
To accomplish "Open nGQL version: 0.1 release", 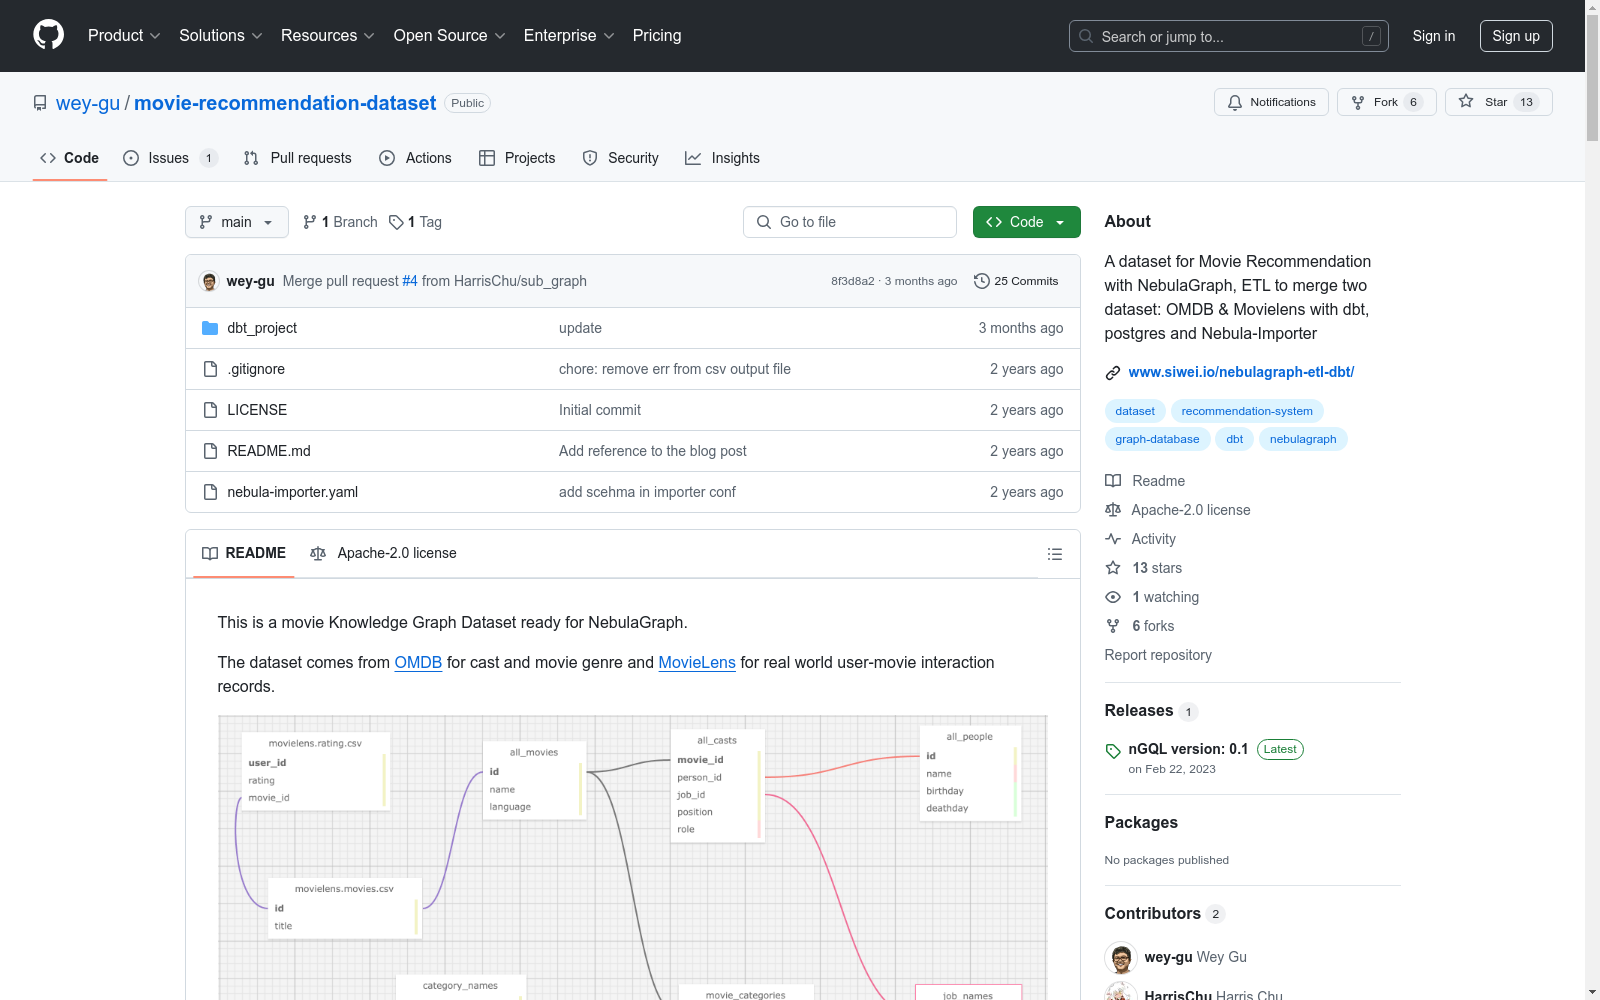I will [1188, 749].
